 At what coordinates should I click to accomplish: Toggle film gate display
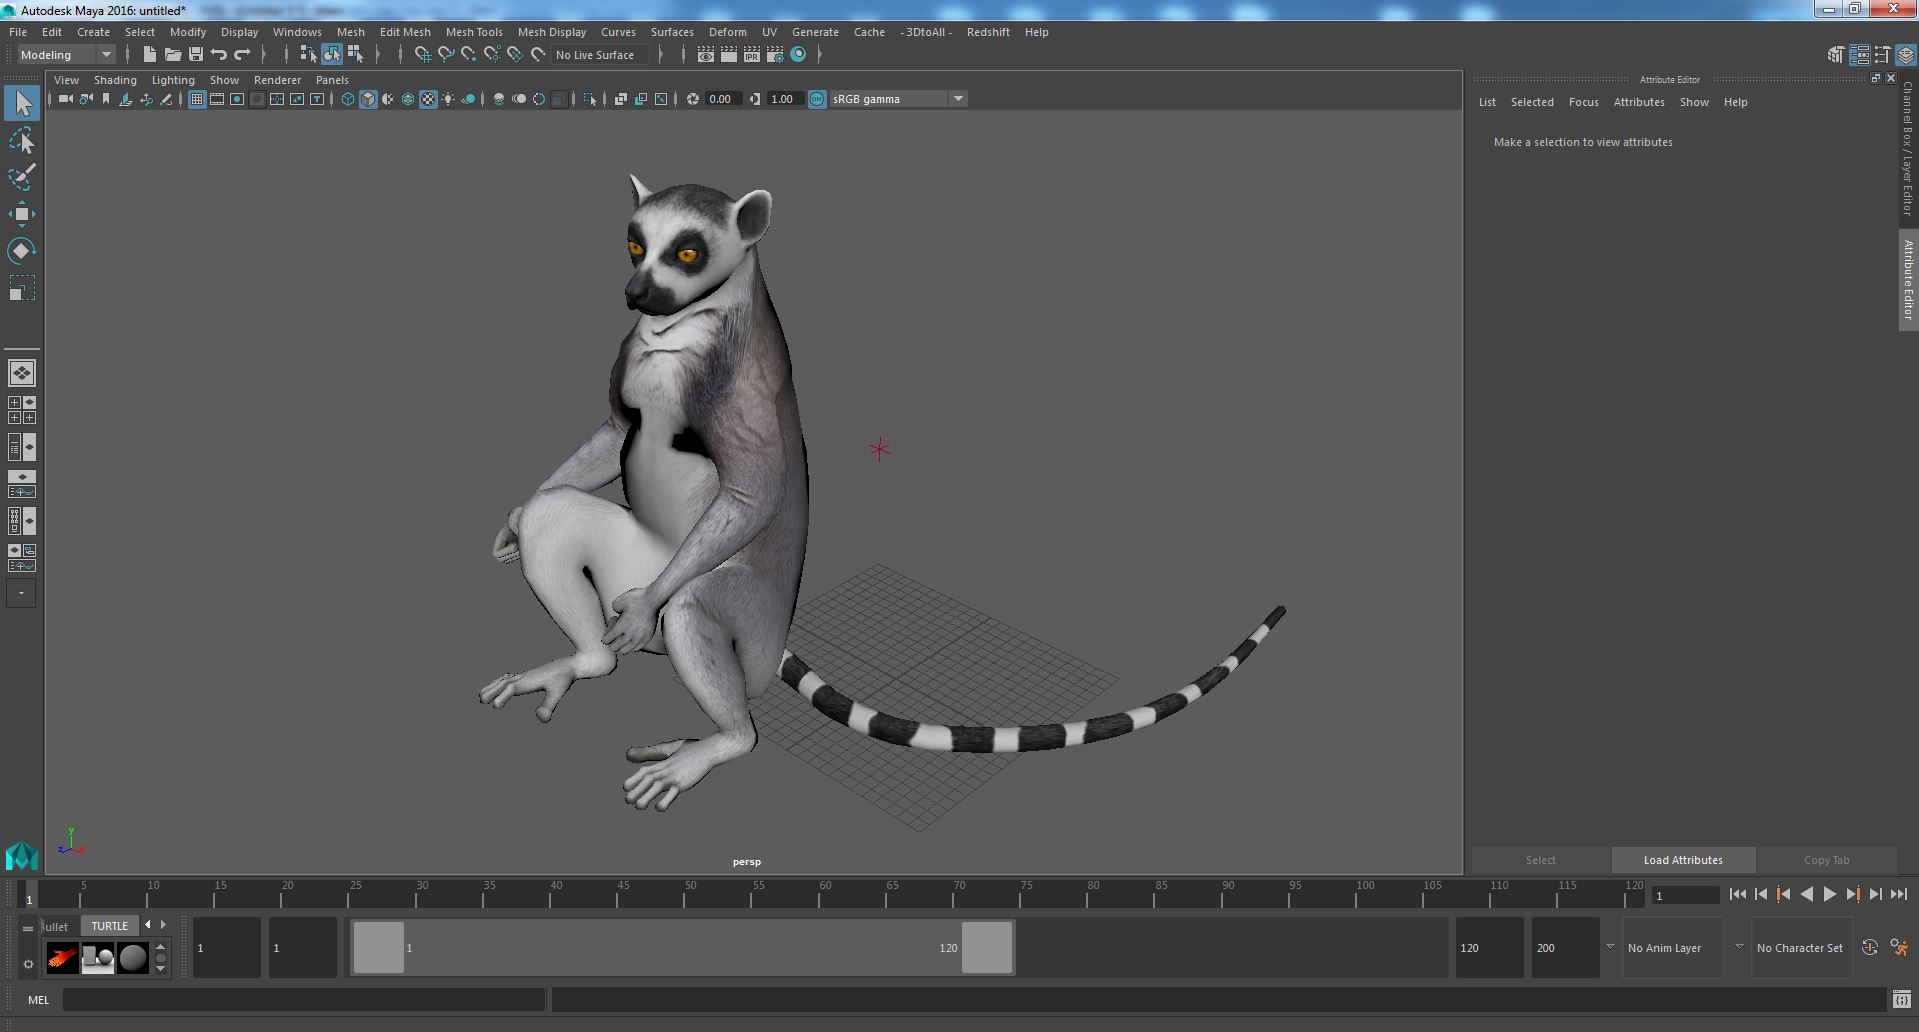tap(217, 99)
